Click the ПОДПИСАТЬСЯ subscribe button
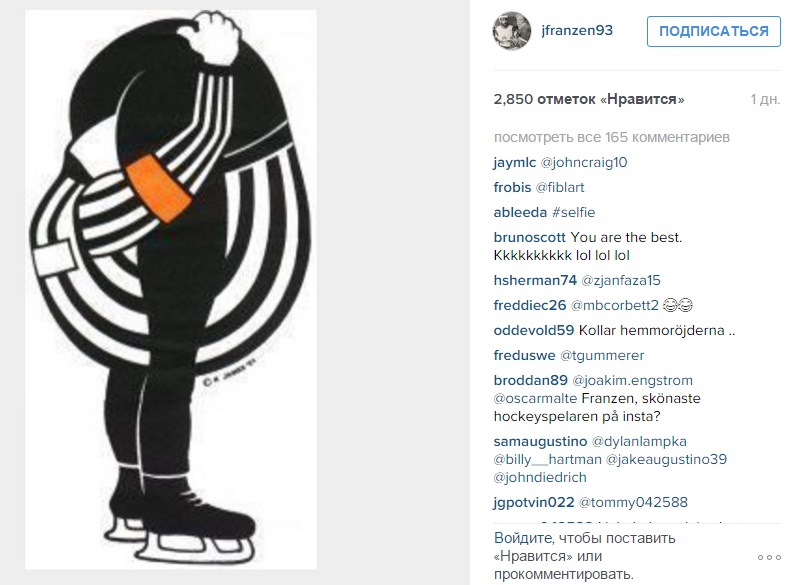The height and width of the screenshot is (585, 788). click(x=714, y=31)
